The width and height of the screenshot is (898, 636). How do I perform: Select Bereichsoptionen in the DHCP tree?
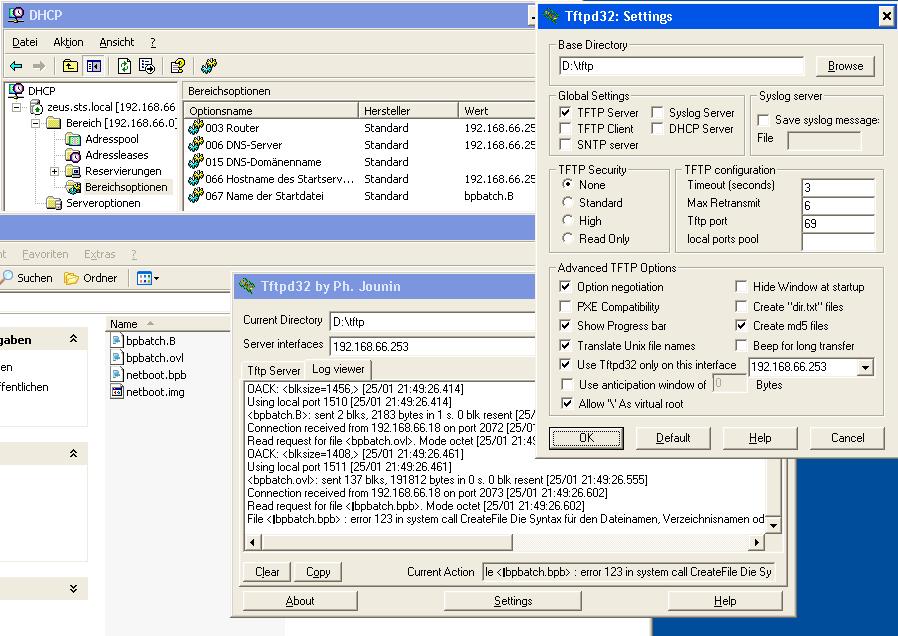point(126,187)
